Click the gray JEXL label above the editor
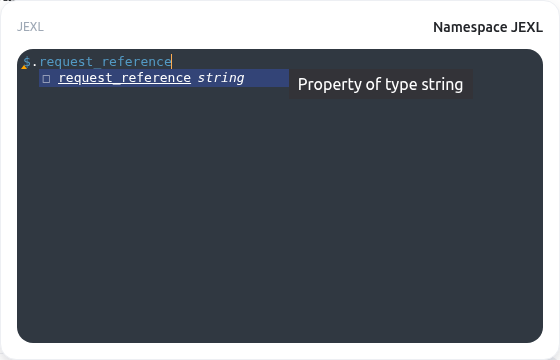Image resolution: width=560 pixels, height=360 pixels. tap(30, 27)
